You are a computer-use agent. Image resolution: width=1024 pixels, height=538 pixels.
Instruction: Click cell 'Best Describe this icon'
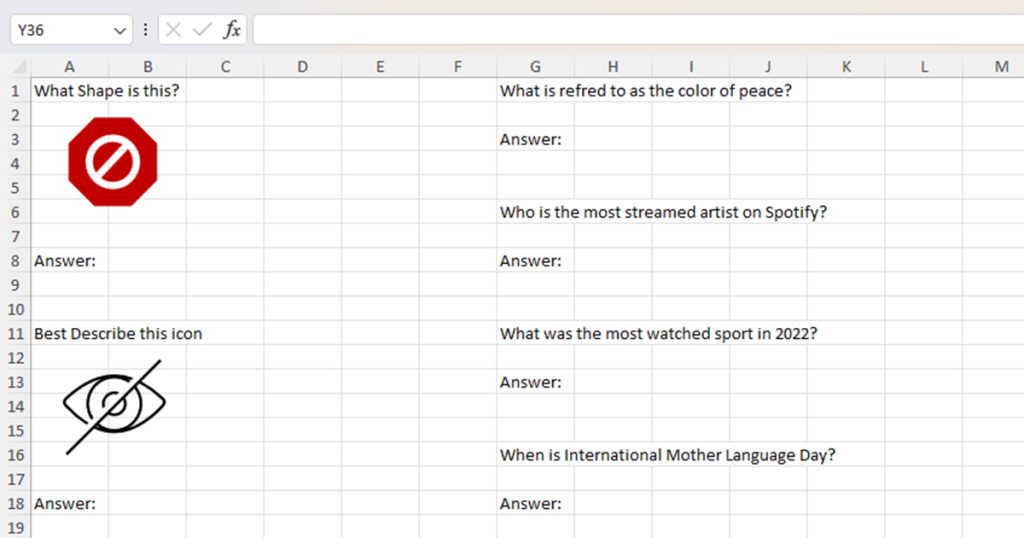click(x=118, y=334)
